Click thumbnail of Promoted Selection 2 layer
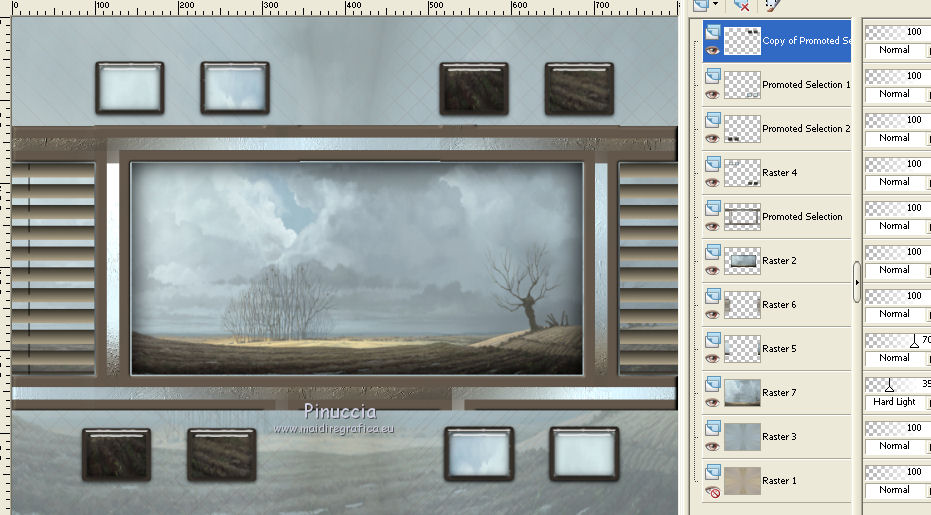Screen dimensions: 931x515 click(742, 129)
